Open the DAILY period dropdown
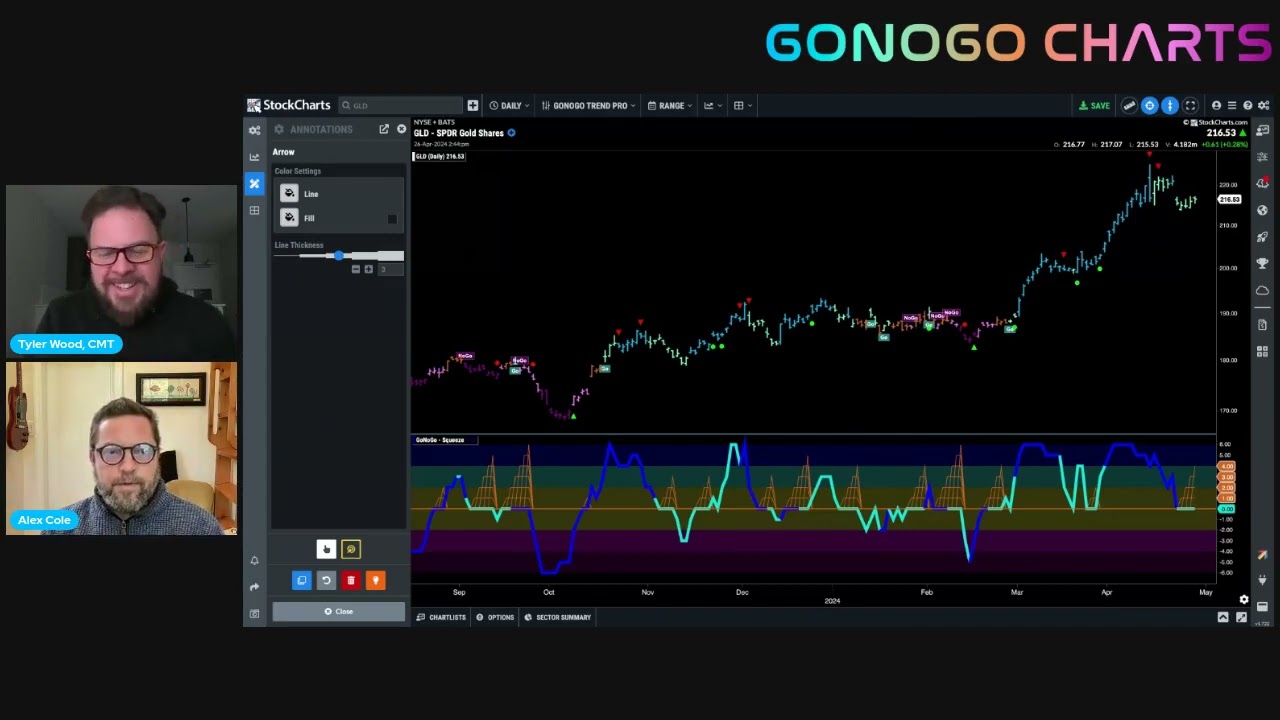This screenshot has height=720, width=1280. click(510, 105)
